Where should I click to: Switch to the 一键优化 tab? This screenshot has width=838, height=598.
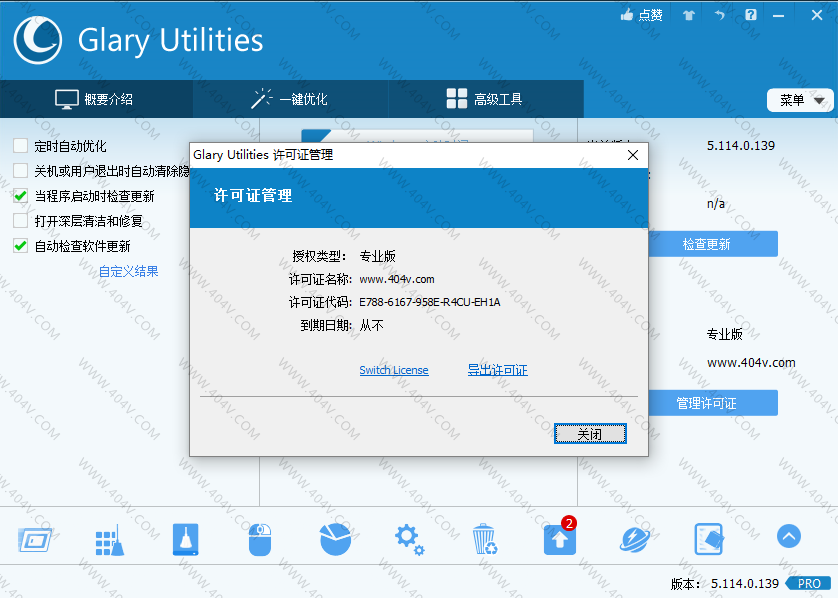(289, 99)
